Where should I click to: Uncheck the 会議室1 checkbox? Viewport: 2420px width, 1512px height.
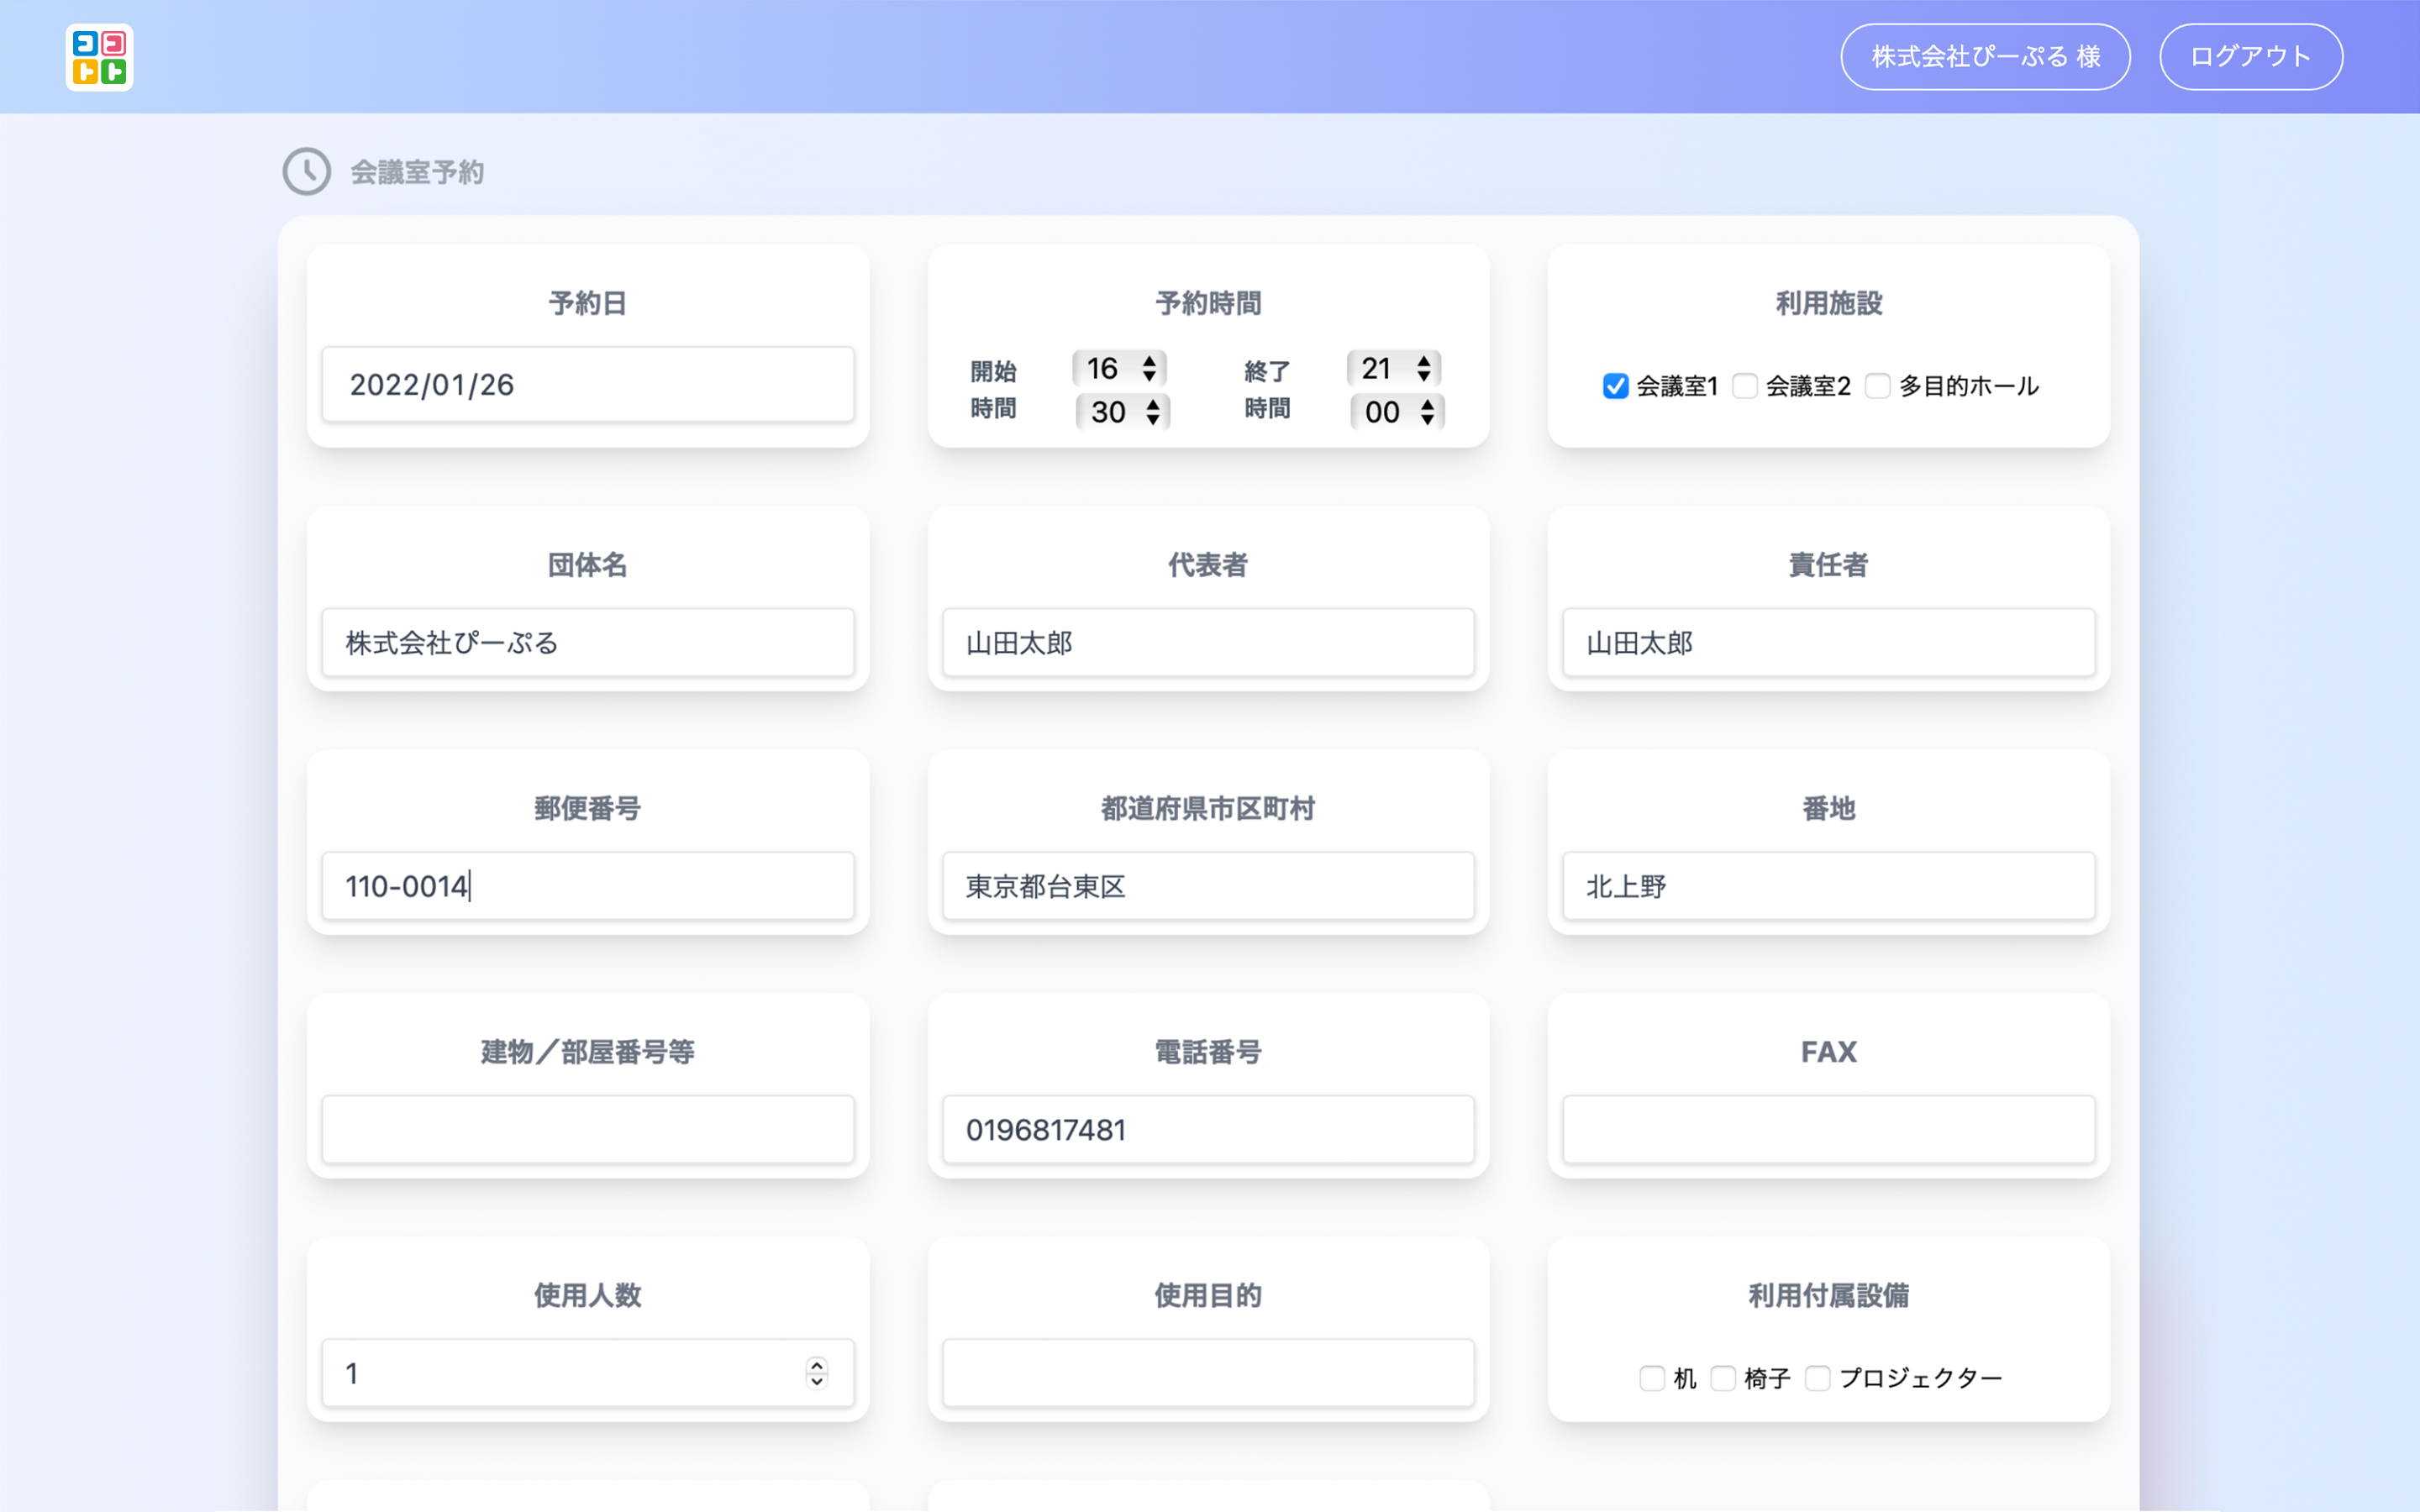point(1616,386)
